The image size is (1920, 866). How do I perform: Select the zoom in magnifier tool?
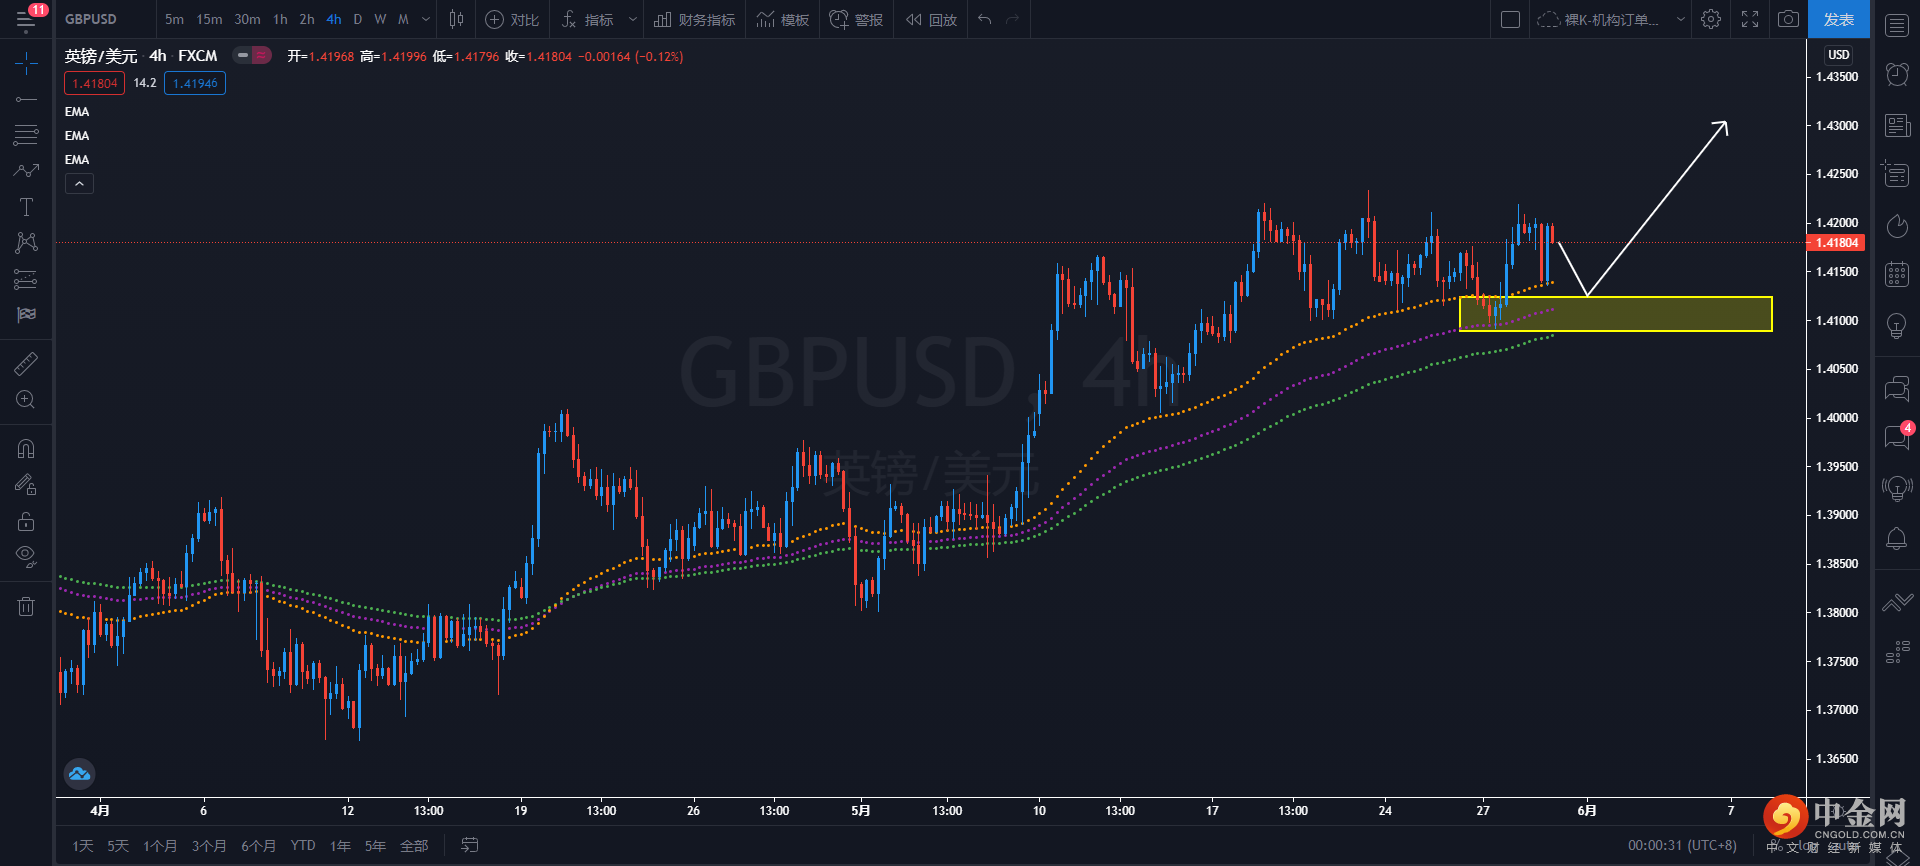click(27, 400)
